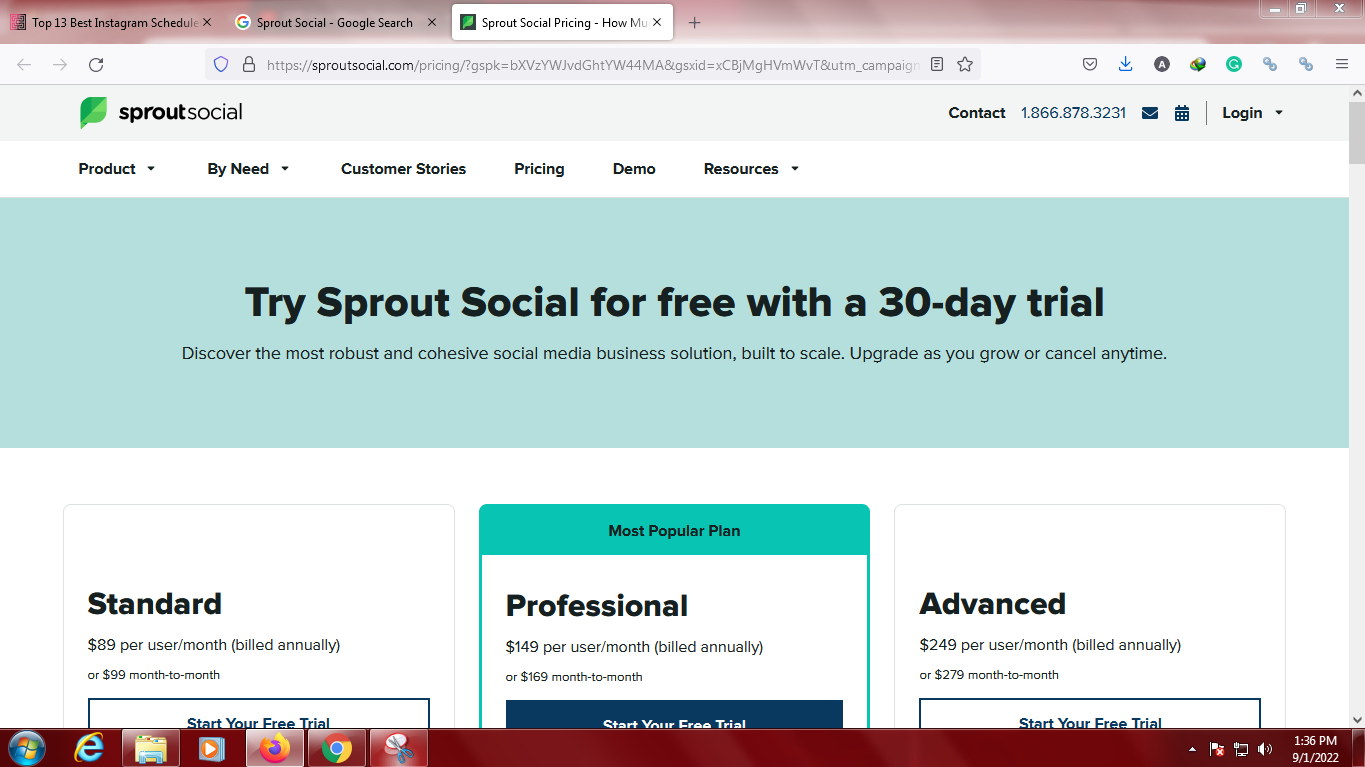This screenshot has height=767, width=1365.
Task: Close the Sprout Social Pricing tab
Action: pos(657,22)
